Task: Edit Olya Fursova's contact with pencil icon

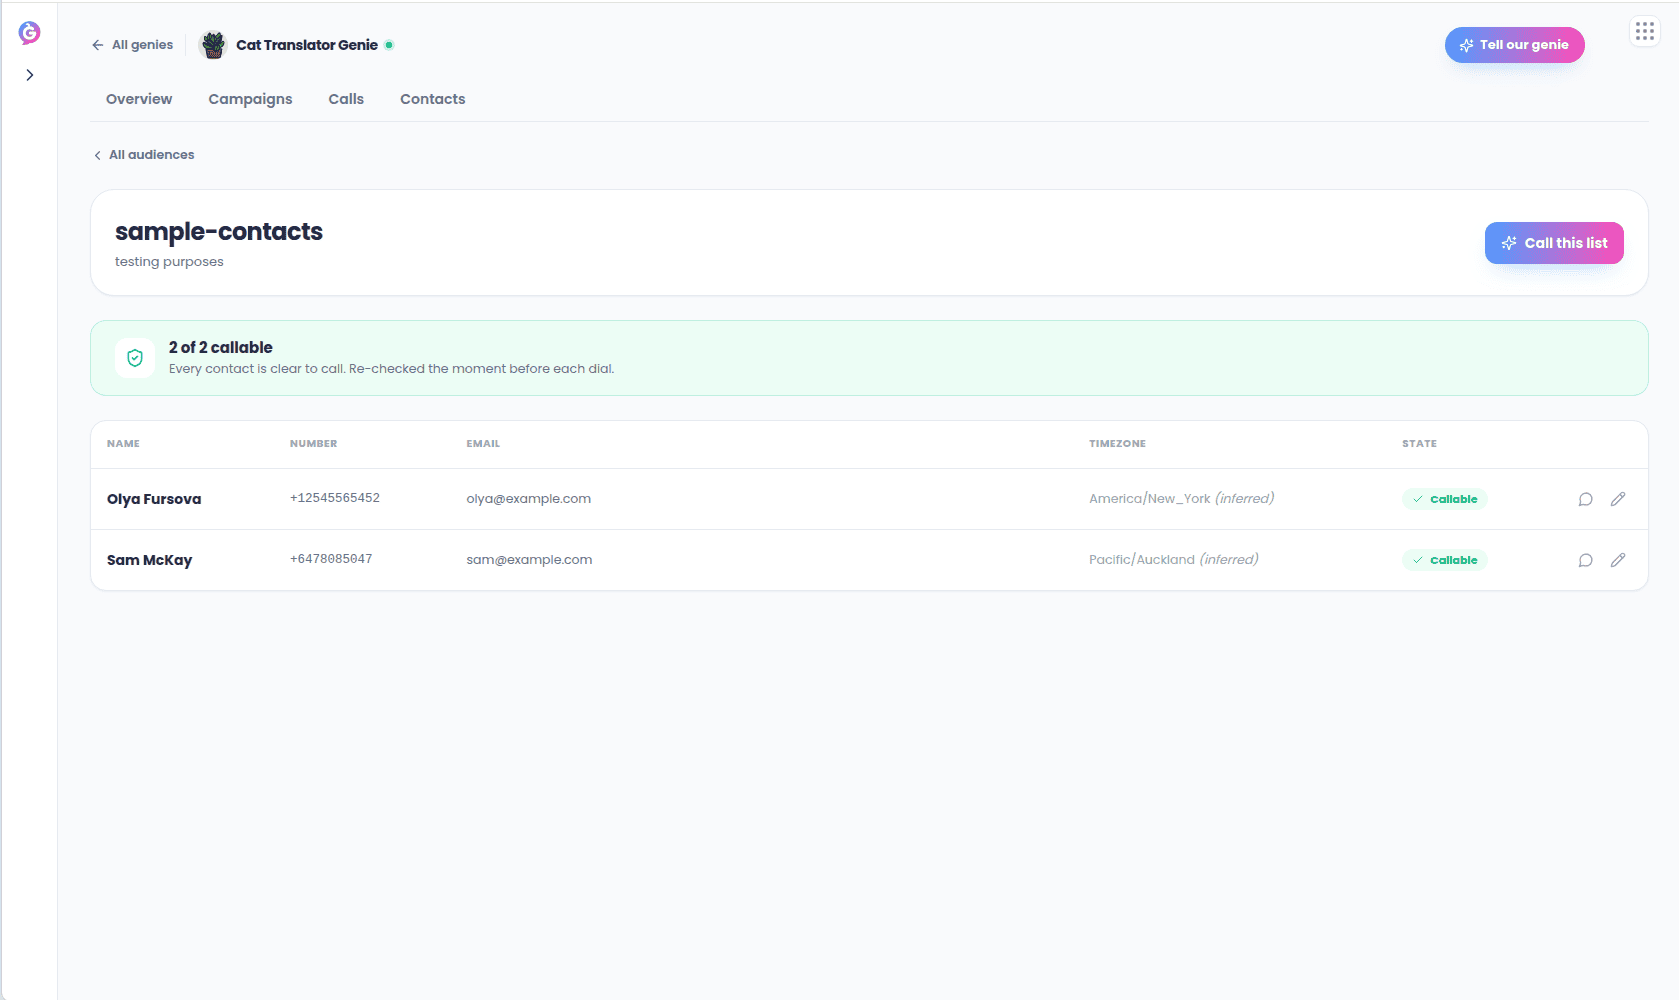Action: point(1618,499)
